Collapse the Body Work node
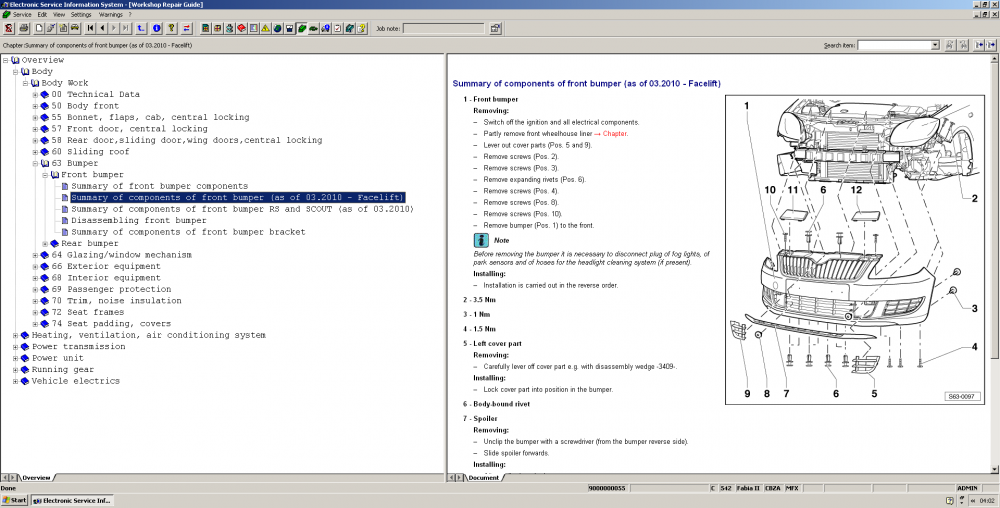Image resolution: width=1000 pixels, height=508 pixels. point(26,83)
